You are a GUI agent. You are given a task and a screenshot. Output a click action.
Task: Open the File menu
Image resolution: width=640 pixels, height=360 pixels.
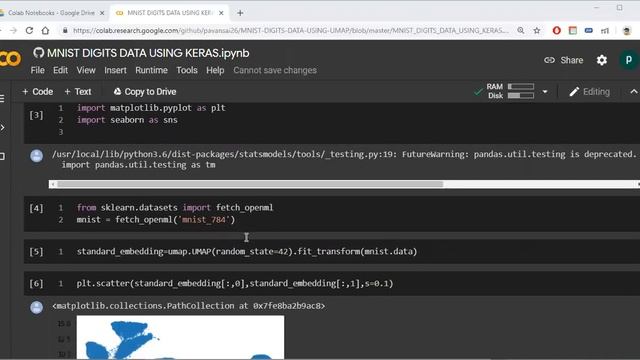(x=38, y=70)
